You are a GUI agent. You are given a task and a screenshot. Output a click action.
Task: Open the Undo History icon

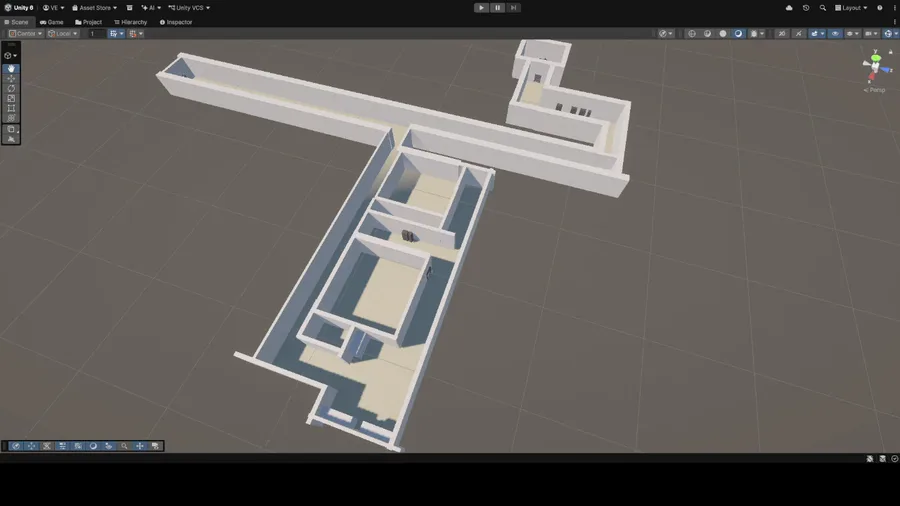[806, 7]
